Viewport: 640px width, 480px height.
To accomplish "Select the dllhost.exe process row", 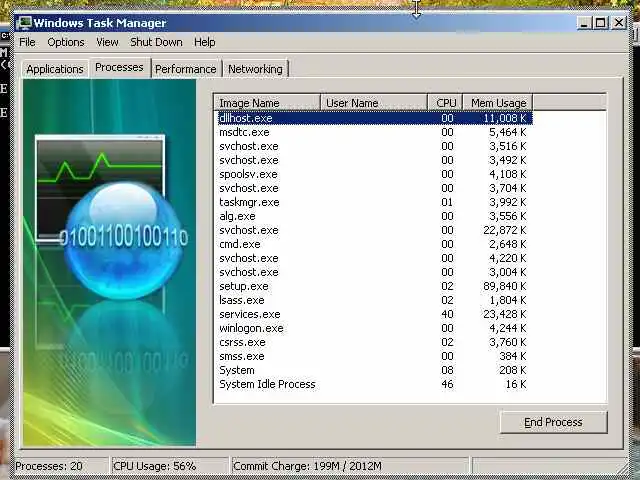I will pos(375,118).
